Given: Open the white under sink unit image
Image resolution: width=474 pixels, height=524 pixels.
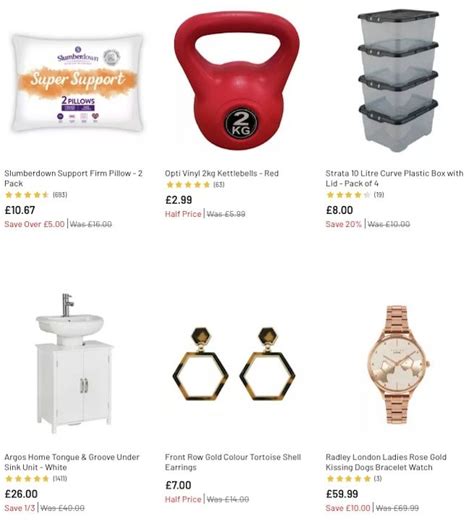Looking at the screenshot, I should point(74,364).
